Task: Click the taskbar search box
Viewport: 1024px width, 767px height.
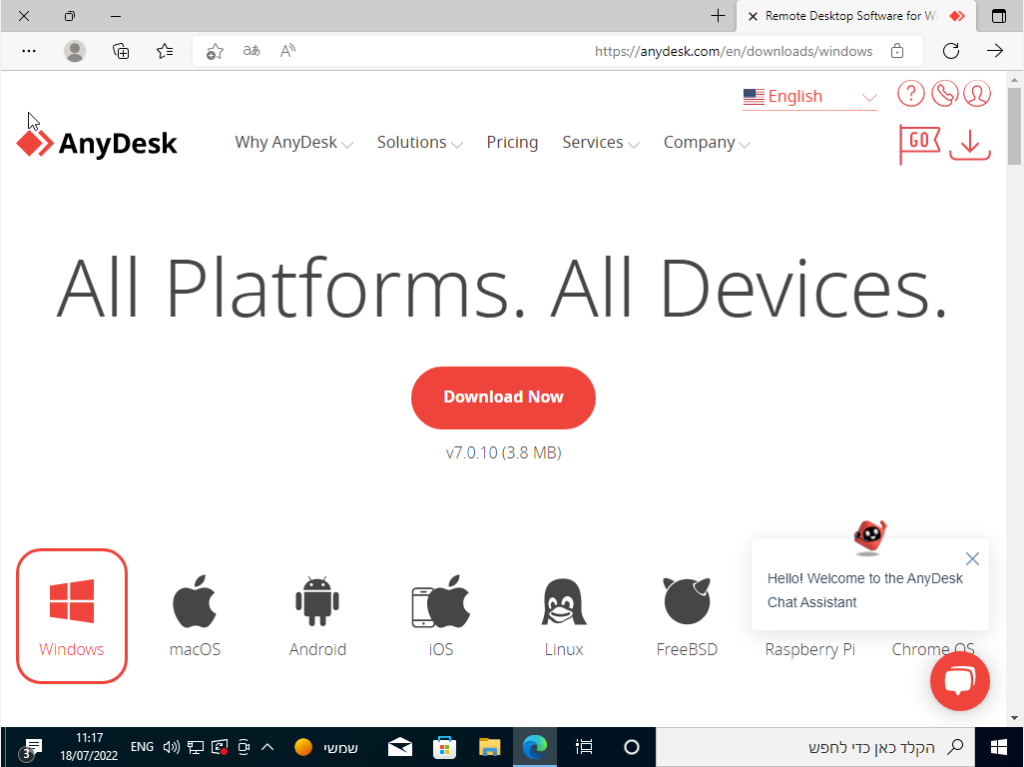Action: pos(815,747)
